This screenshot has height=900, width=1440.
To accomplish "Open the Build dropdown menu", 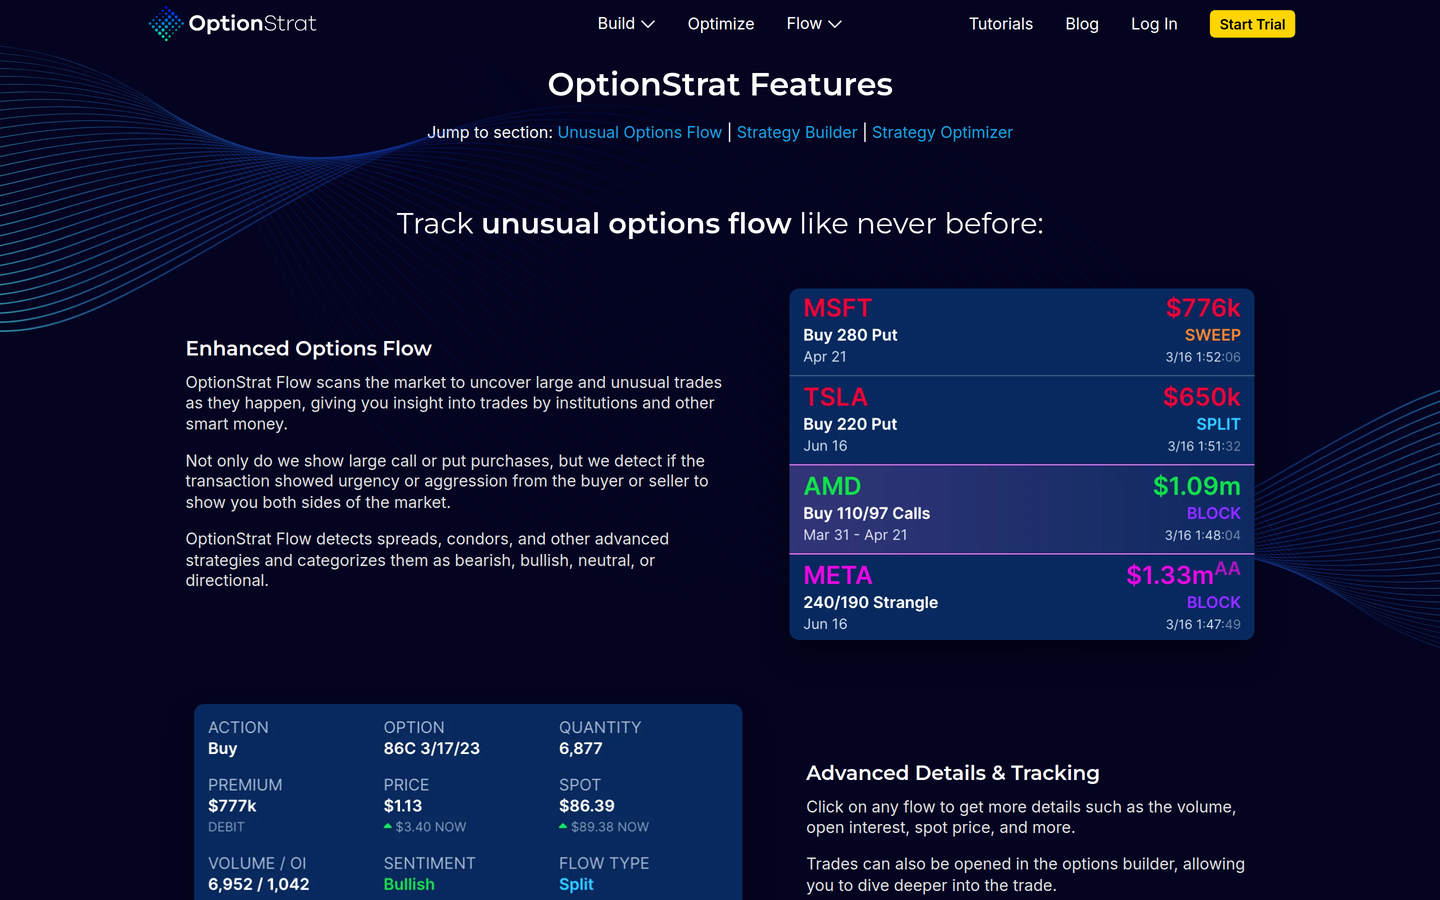I will 626,24.
